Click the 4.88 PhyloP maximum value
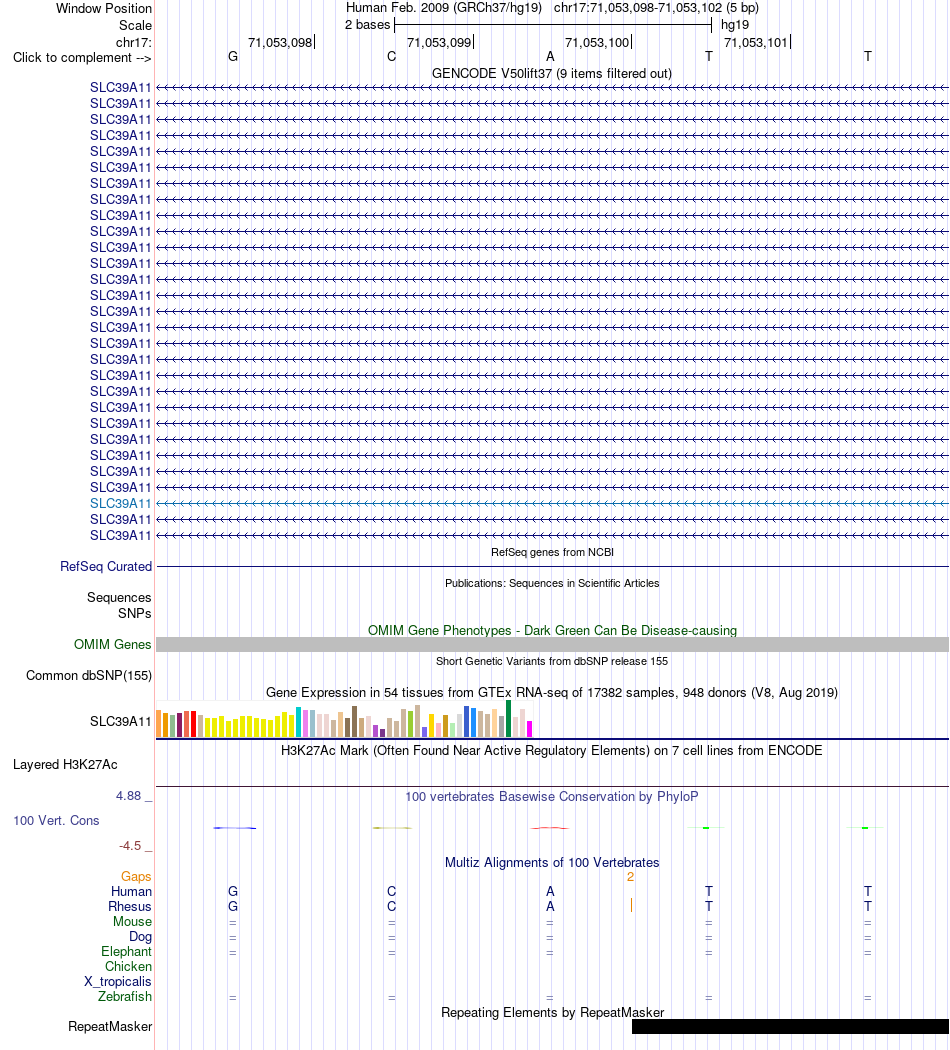Screen dimensions: 950x1050 point(129,796)
